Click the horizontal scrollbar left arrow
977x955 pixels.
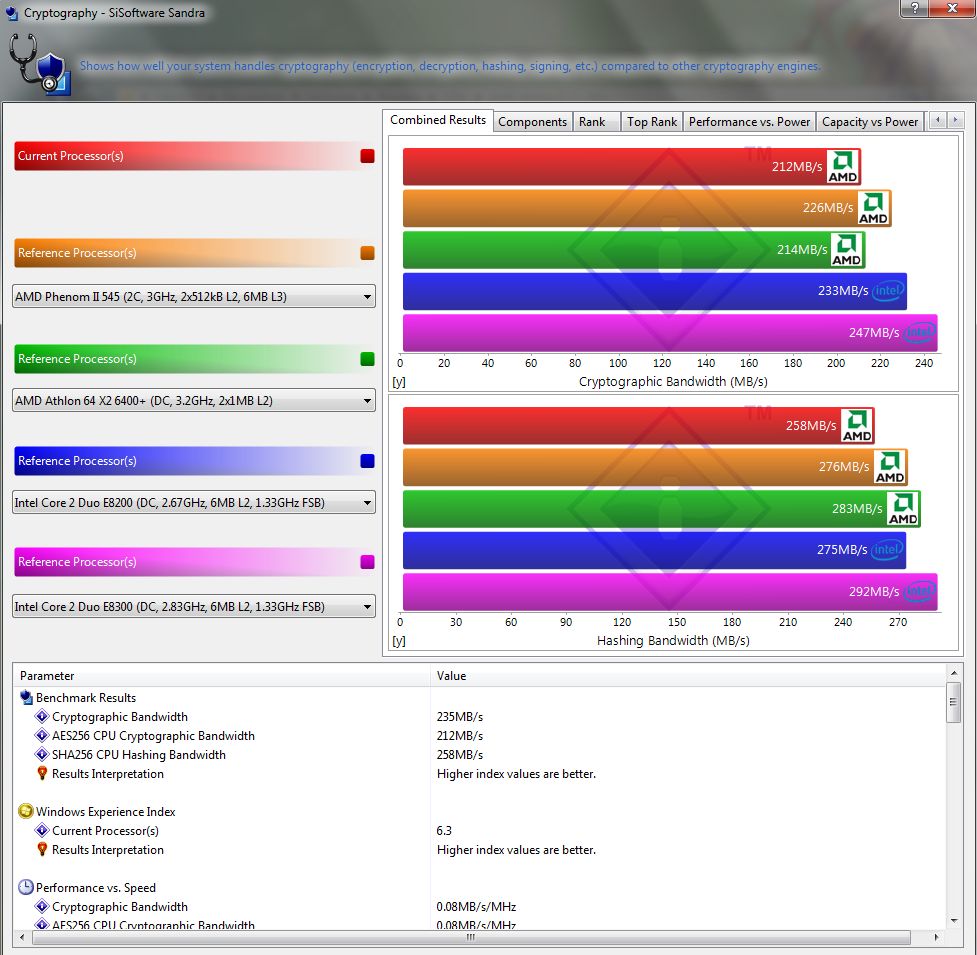[22, 937]
